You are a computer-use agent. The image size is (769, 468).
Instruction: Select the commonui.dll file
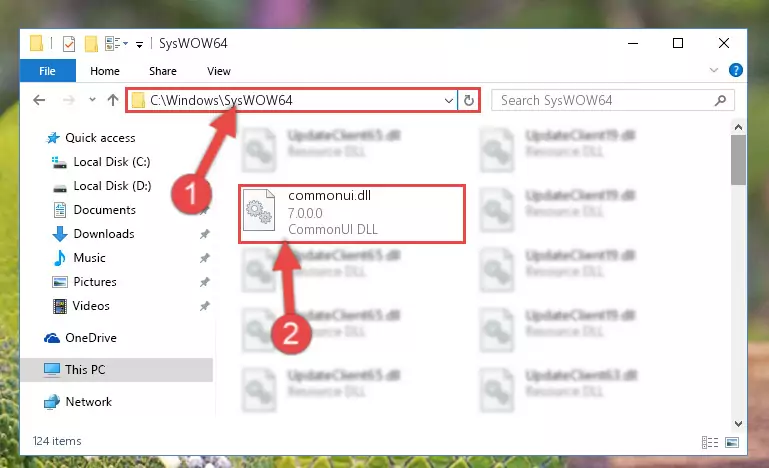[x=352, y=214]
